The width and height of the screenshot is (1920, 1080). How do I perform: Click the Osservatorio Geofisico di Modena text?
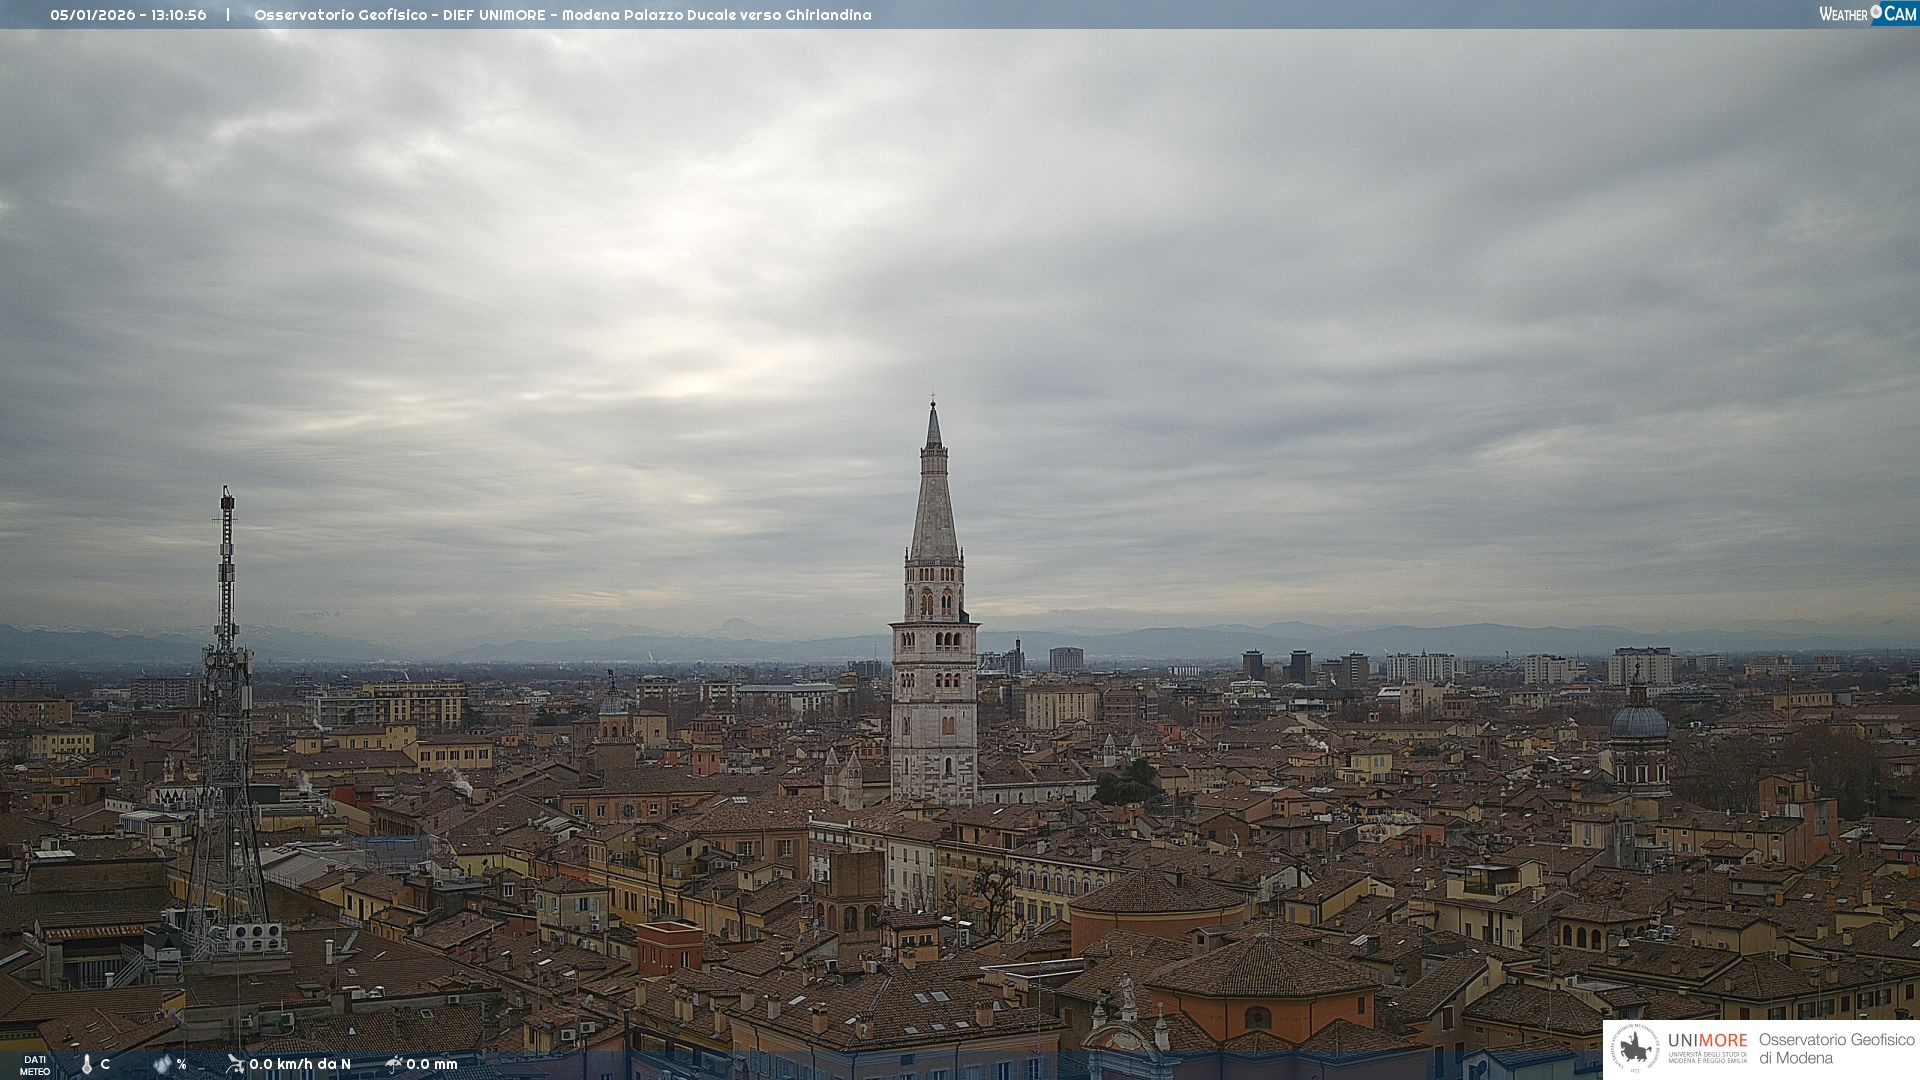pyautogui.click(x=1836, y=1048)
